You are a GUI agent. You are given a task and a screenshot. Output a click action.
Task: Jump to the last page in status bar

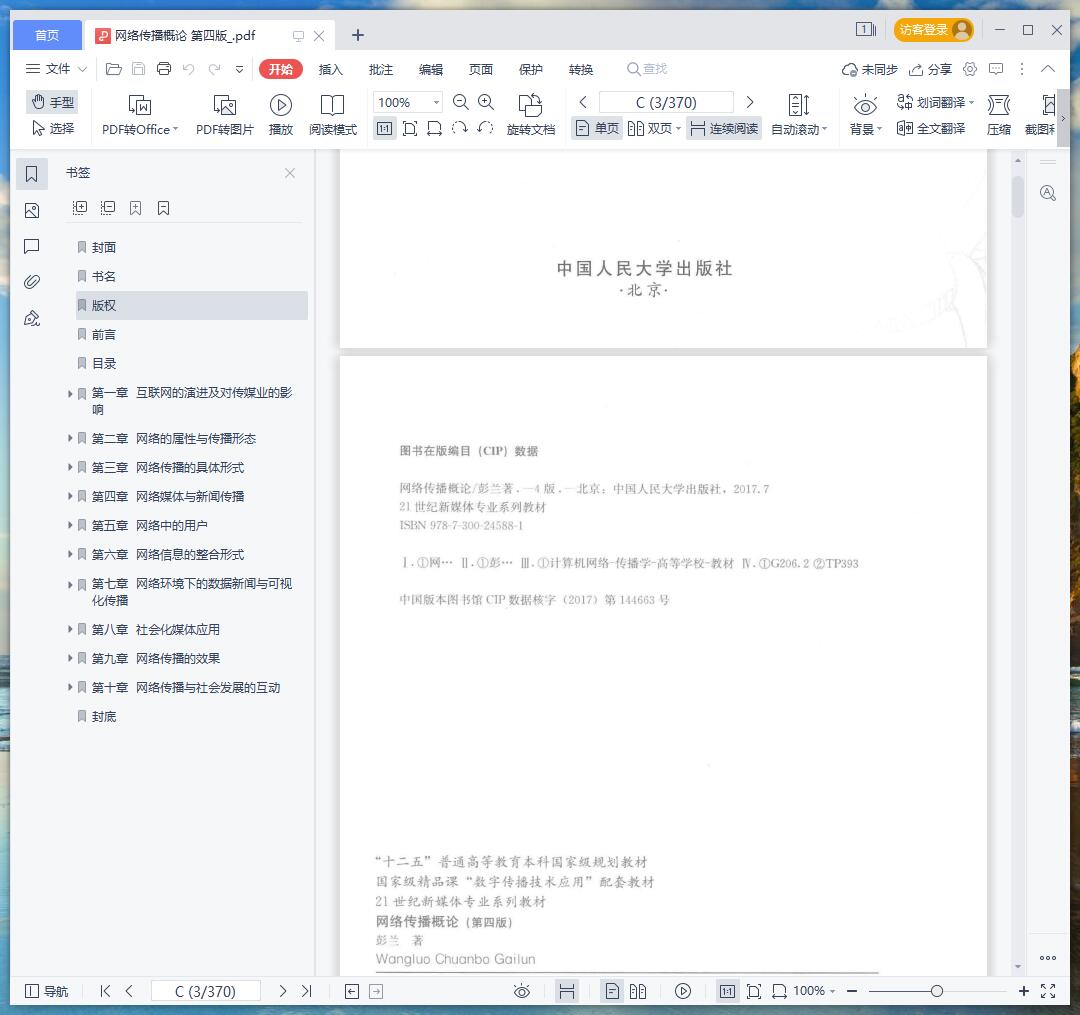(x=307, y=991)
